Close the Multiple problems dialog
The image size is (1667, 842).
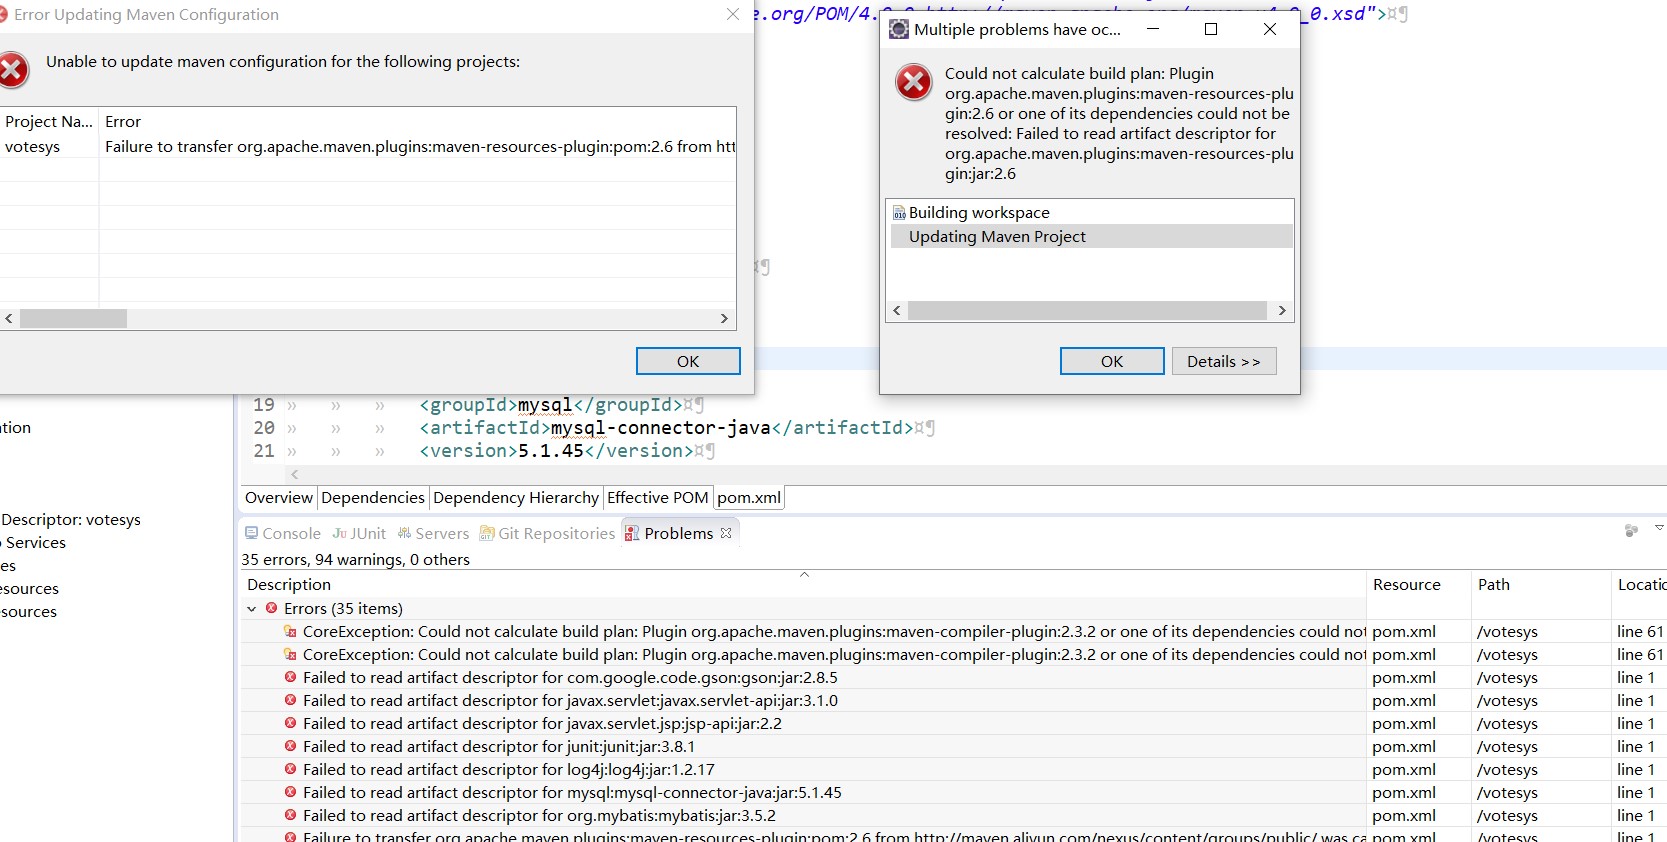(x=1270, y=29)
